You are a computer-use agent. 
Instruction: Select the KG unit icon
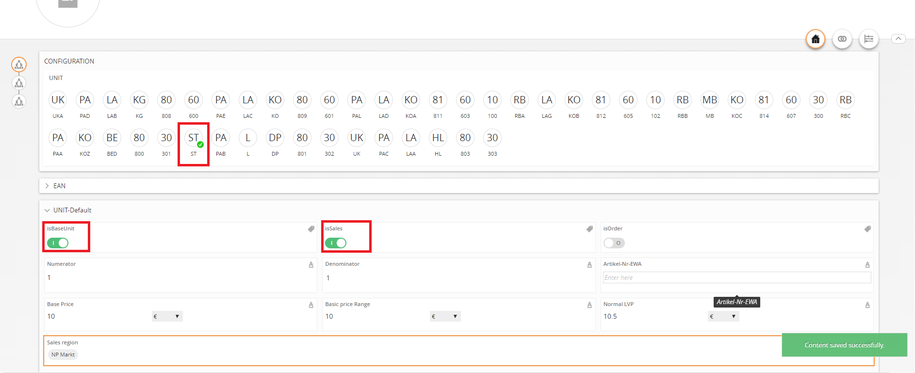[139, 100]
